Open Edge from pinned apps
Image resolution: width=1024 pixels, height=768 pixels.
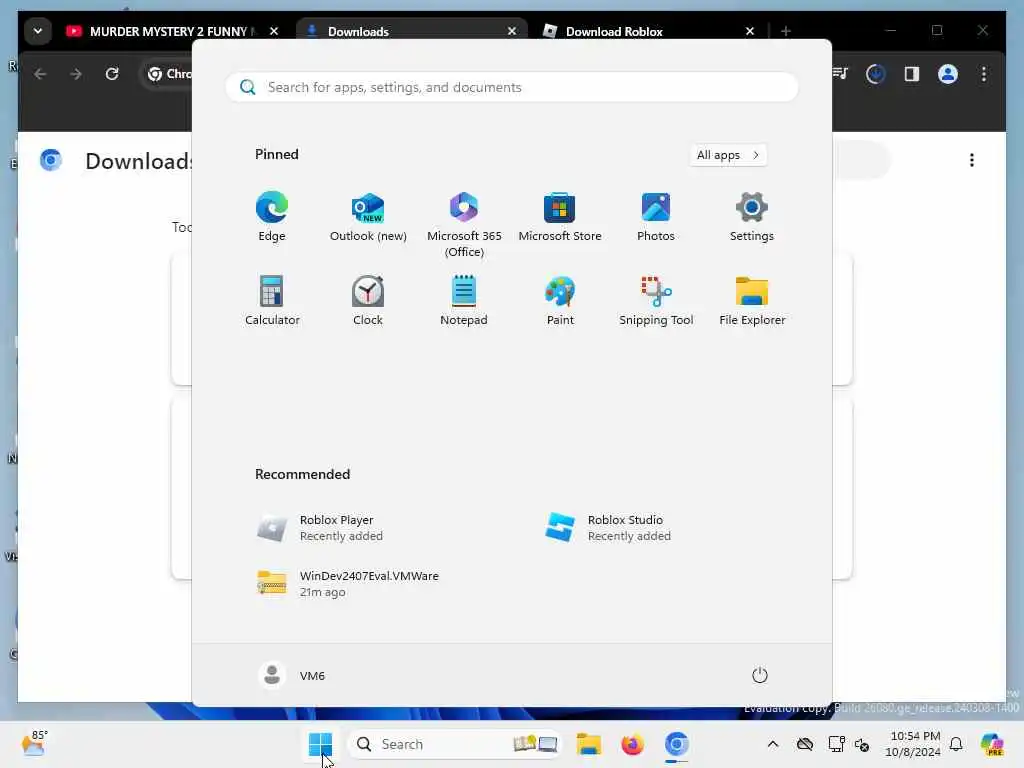click(272, 217)
